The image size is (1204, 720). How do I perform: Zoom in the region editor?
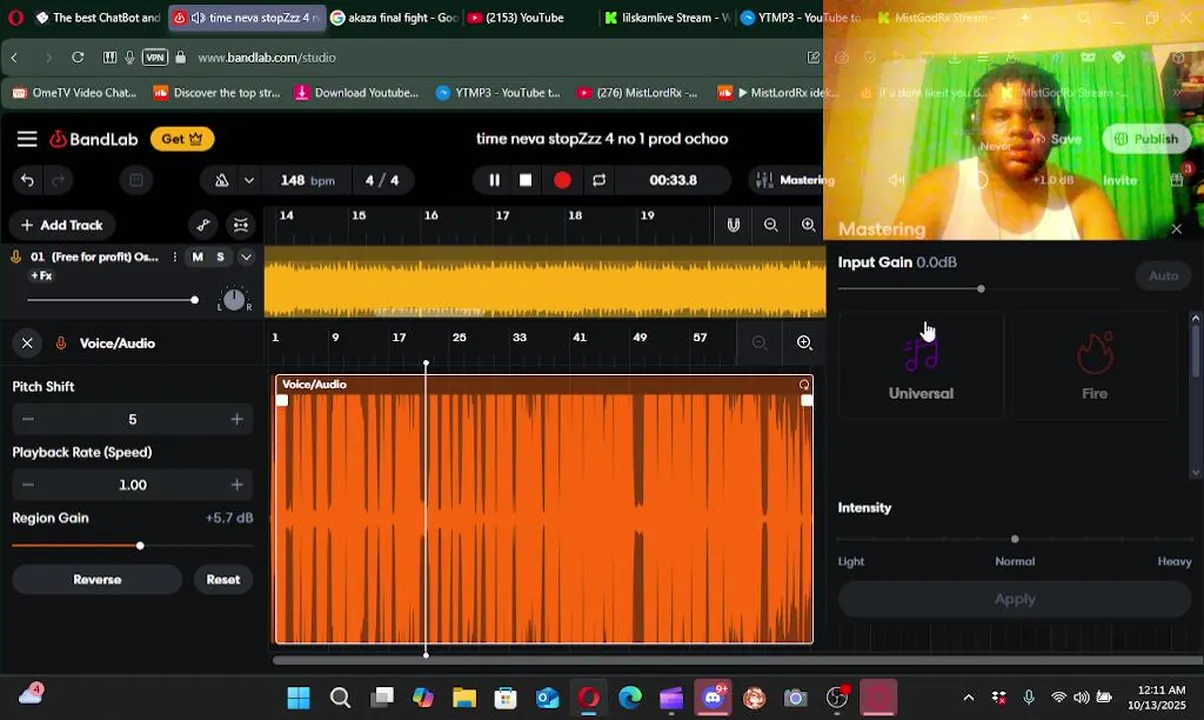[804, 343]
